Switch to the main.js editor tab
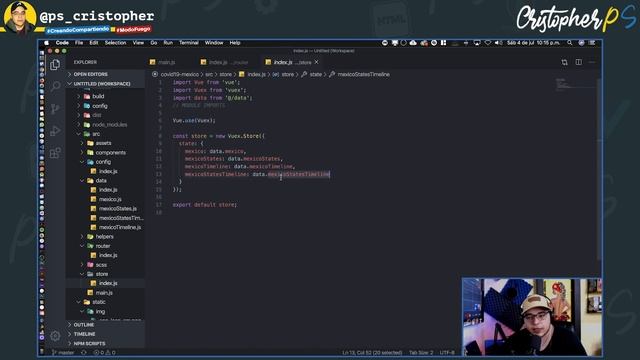This screenshot has width=640, height=360. (167, 62)
